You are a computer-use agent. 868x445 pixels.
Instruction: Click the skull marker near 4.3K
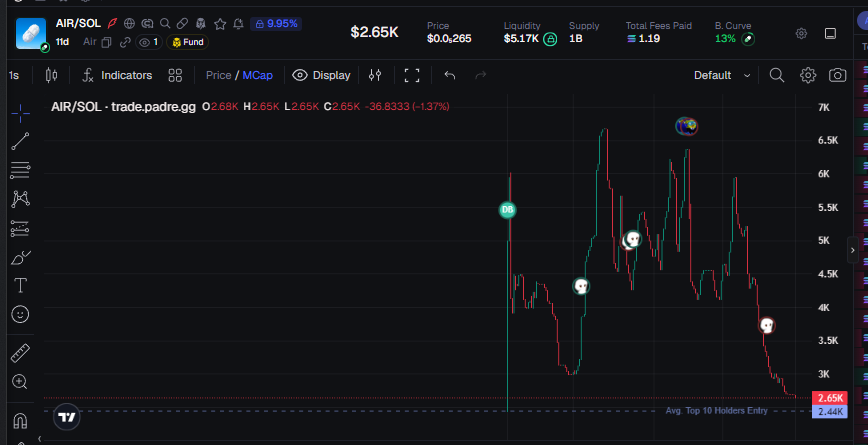[581, 286]
